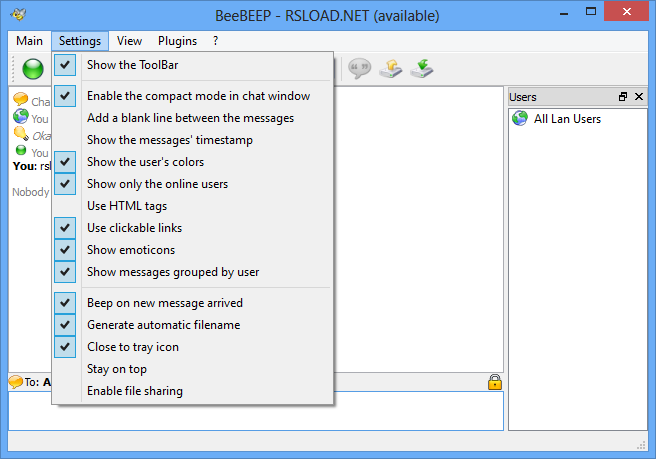Close the Users panel
Screen dimensions: 656x459
coord(639,97)
